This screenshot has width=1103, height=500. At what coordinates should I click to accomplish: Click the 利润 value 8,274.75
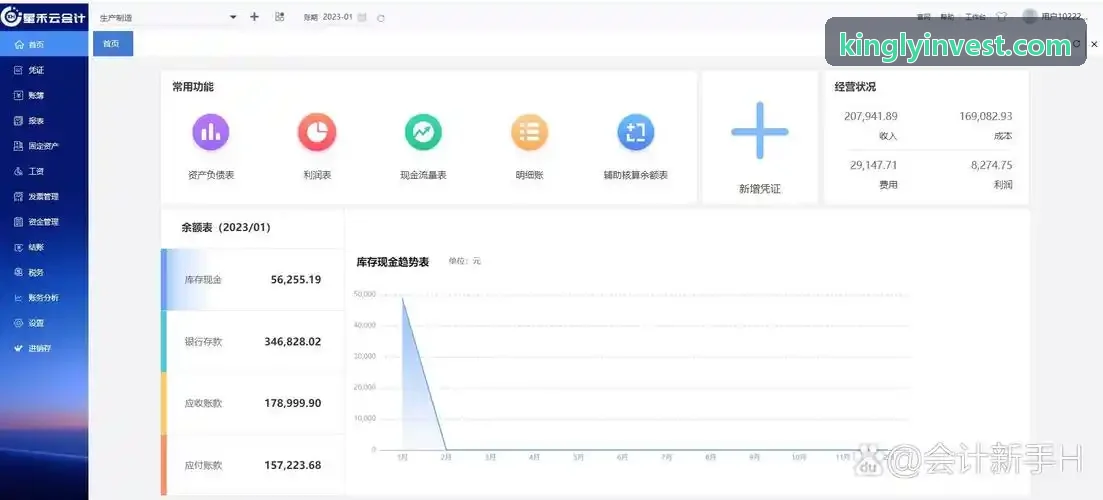point(992,165)
